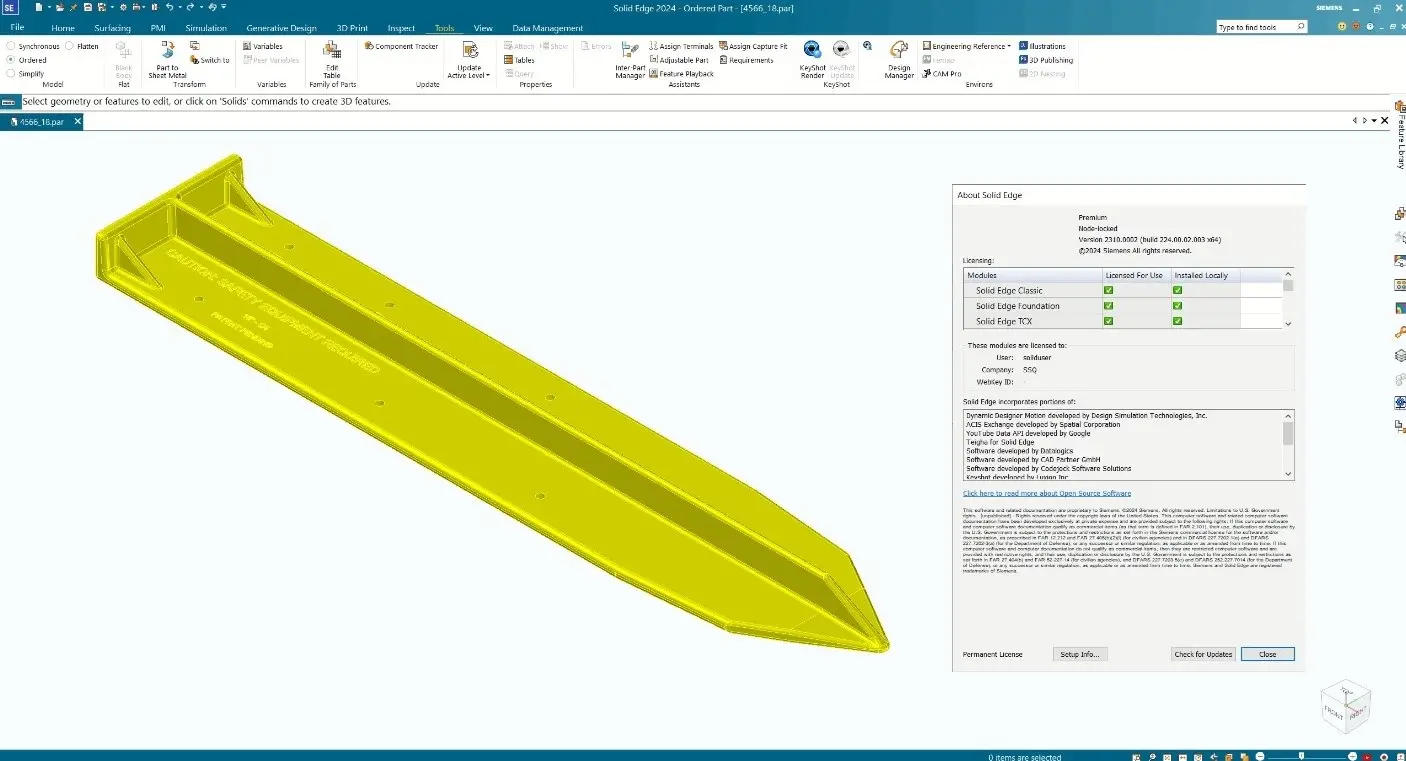Screen dimensions: 1406x761
Task: Click the Open folder icon in quick access toolbar
Action: pyautogui.click(x=58, y=7)
